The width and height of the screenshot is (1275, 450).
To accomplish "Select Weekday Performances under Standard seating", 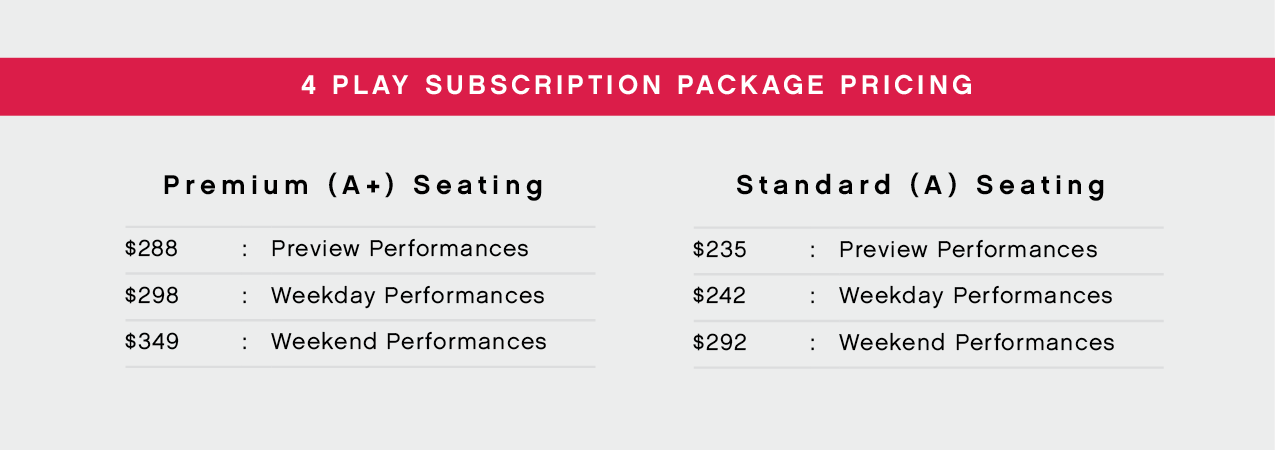I will pos(976,296).
